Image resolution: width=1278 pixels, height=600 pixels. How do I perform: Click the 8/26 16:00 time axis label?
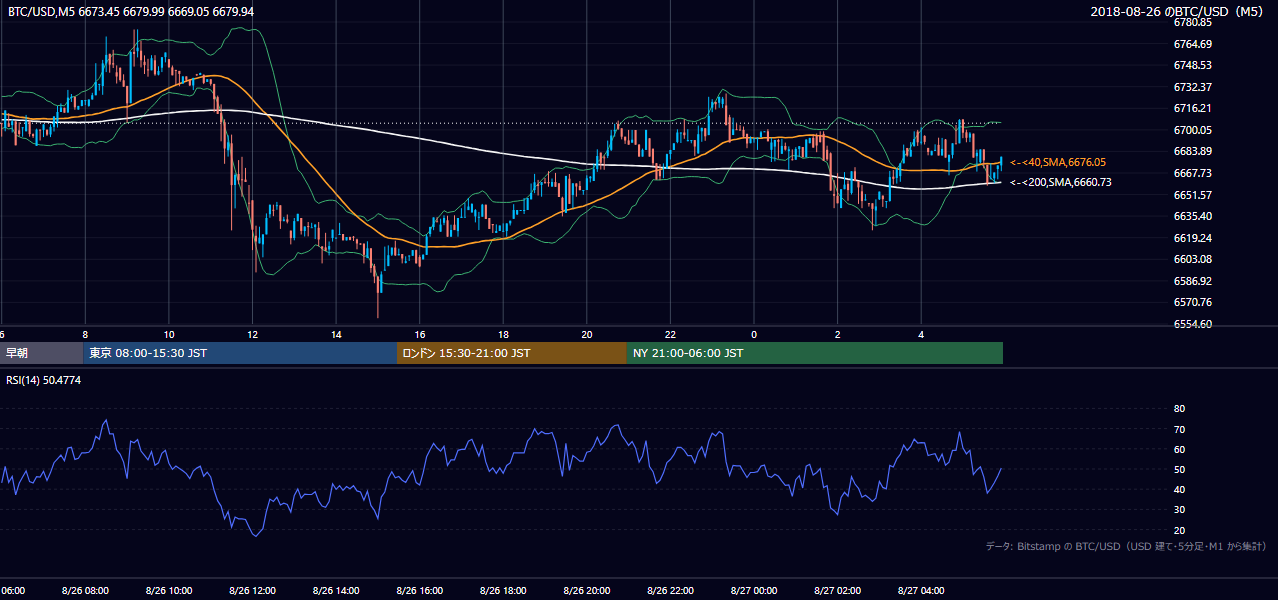pyautogui.click(x=418, y=590)
